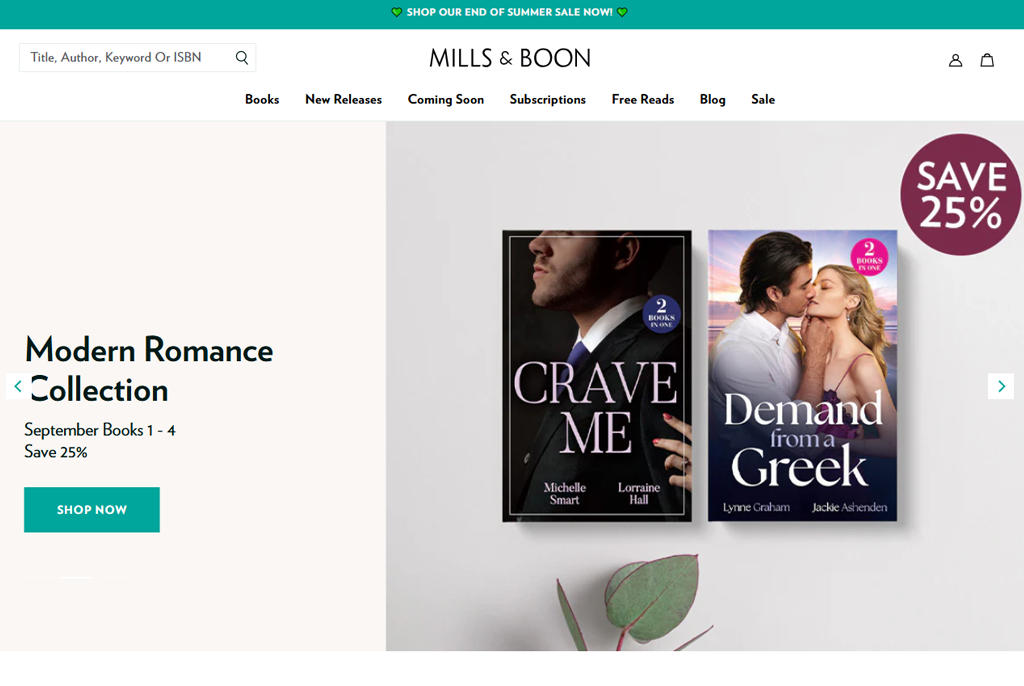Screen dimensions: 1024x686
Task: Click the Mills & Boon logo
Action: coord(509,58)
